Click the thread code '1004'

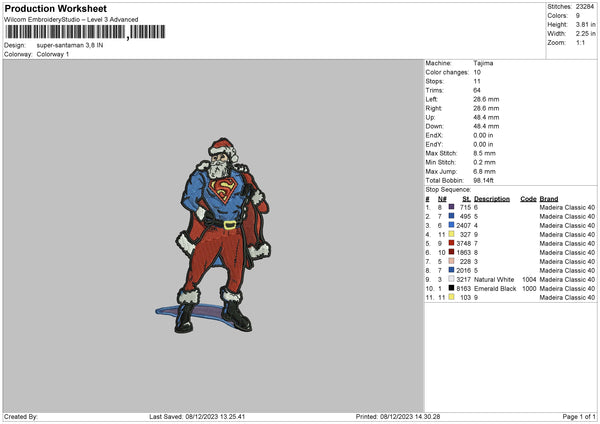pyautogui.click(x=529, y=279)
